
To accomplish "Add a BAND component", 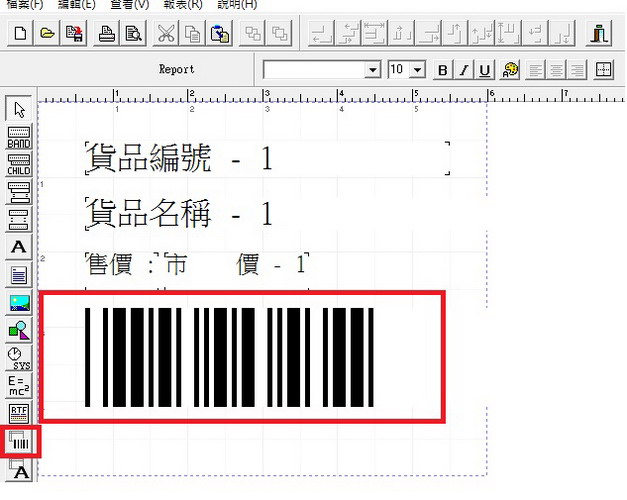I will click(19, 137).
